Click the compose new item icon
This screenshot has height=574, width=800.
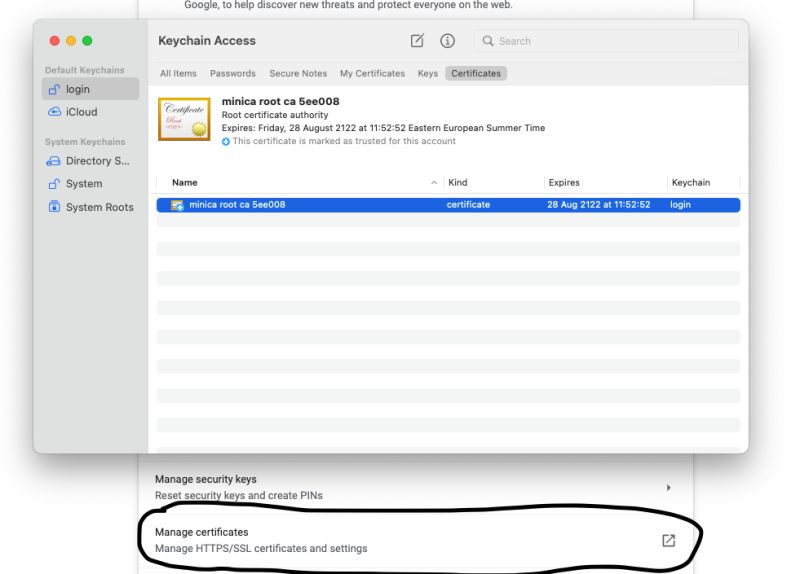(417, 41)
